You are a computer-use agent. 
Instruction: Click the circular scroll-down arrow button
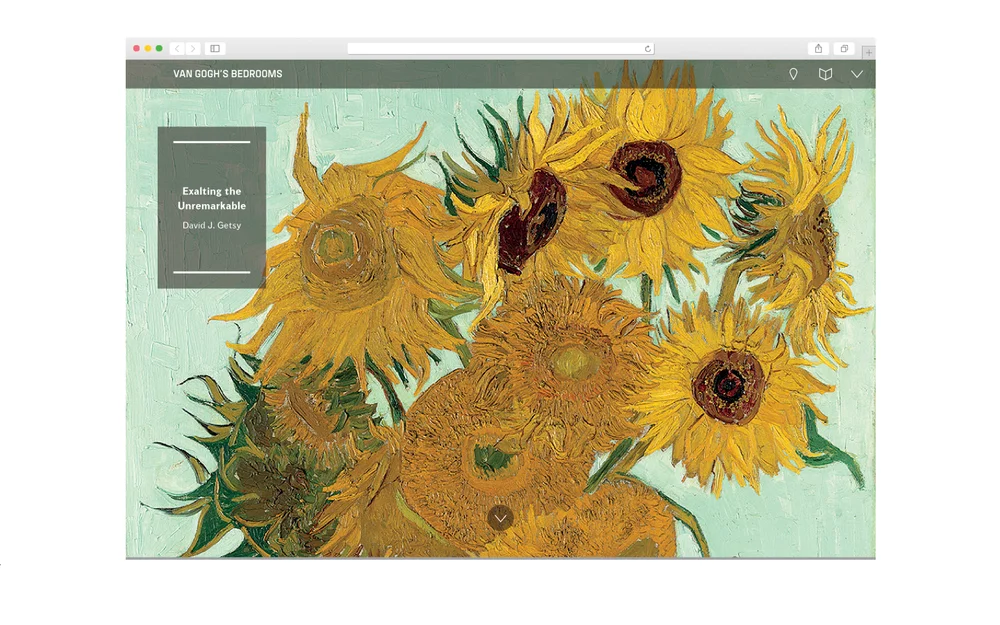(x=501, y=518)
